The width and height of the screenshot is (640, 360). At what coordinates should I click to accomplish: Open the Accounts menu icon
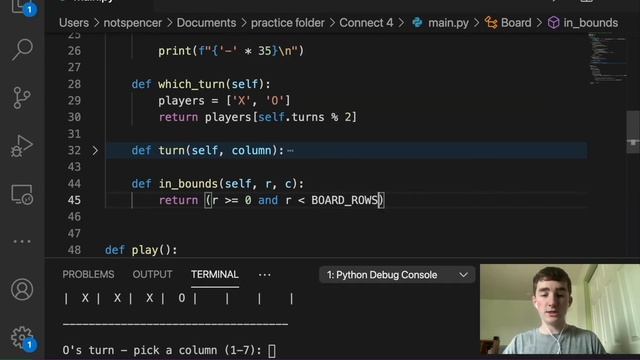pos(22,289)
